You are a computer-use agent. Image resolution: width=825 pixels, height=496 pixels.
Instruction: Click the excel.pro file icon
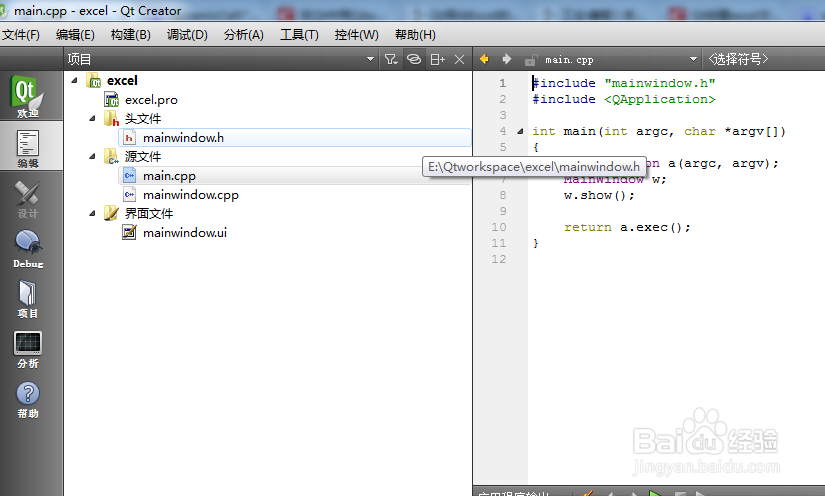tap(111, 99)
